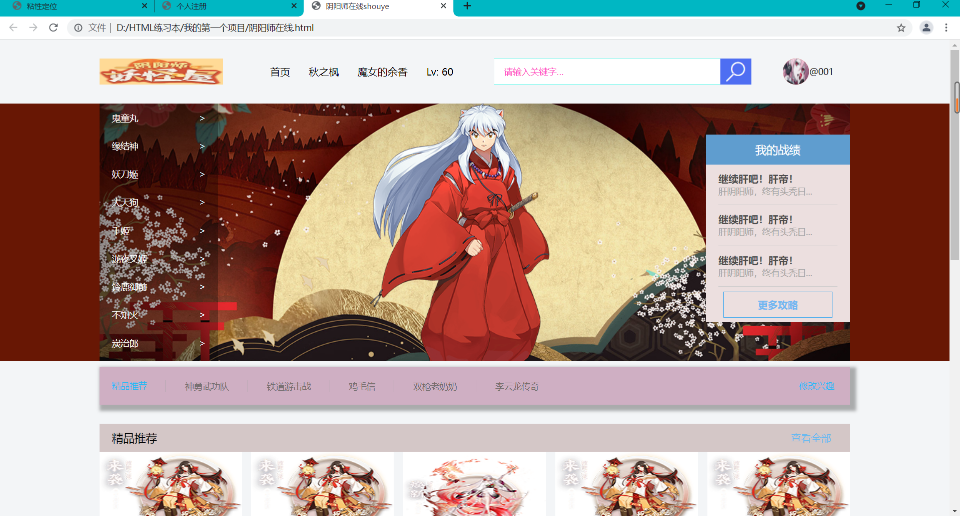
Task: Select 缘结神 in the sidebar list
Action: click(125, 147)
